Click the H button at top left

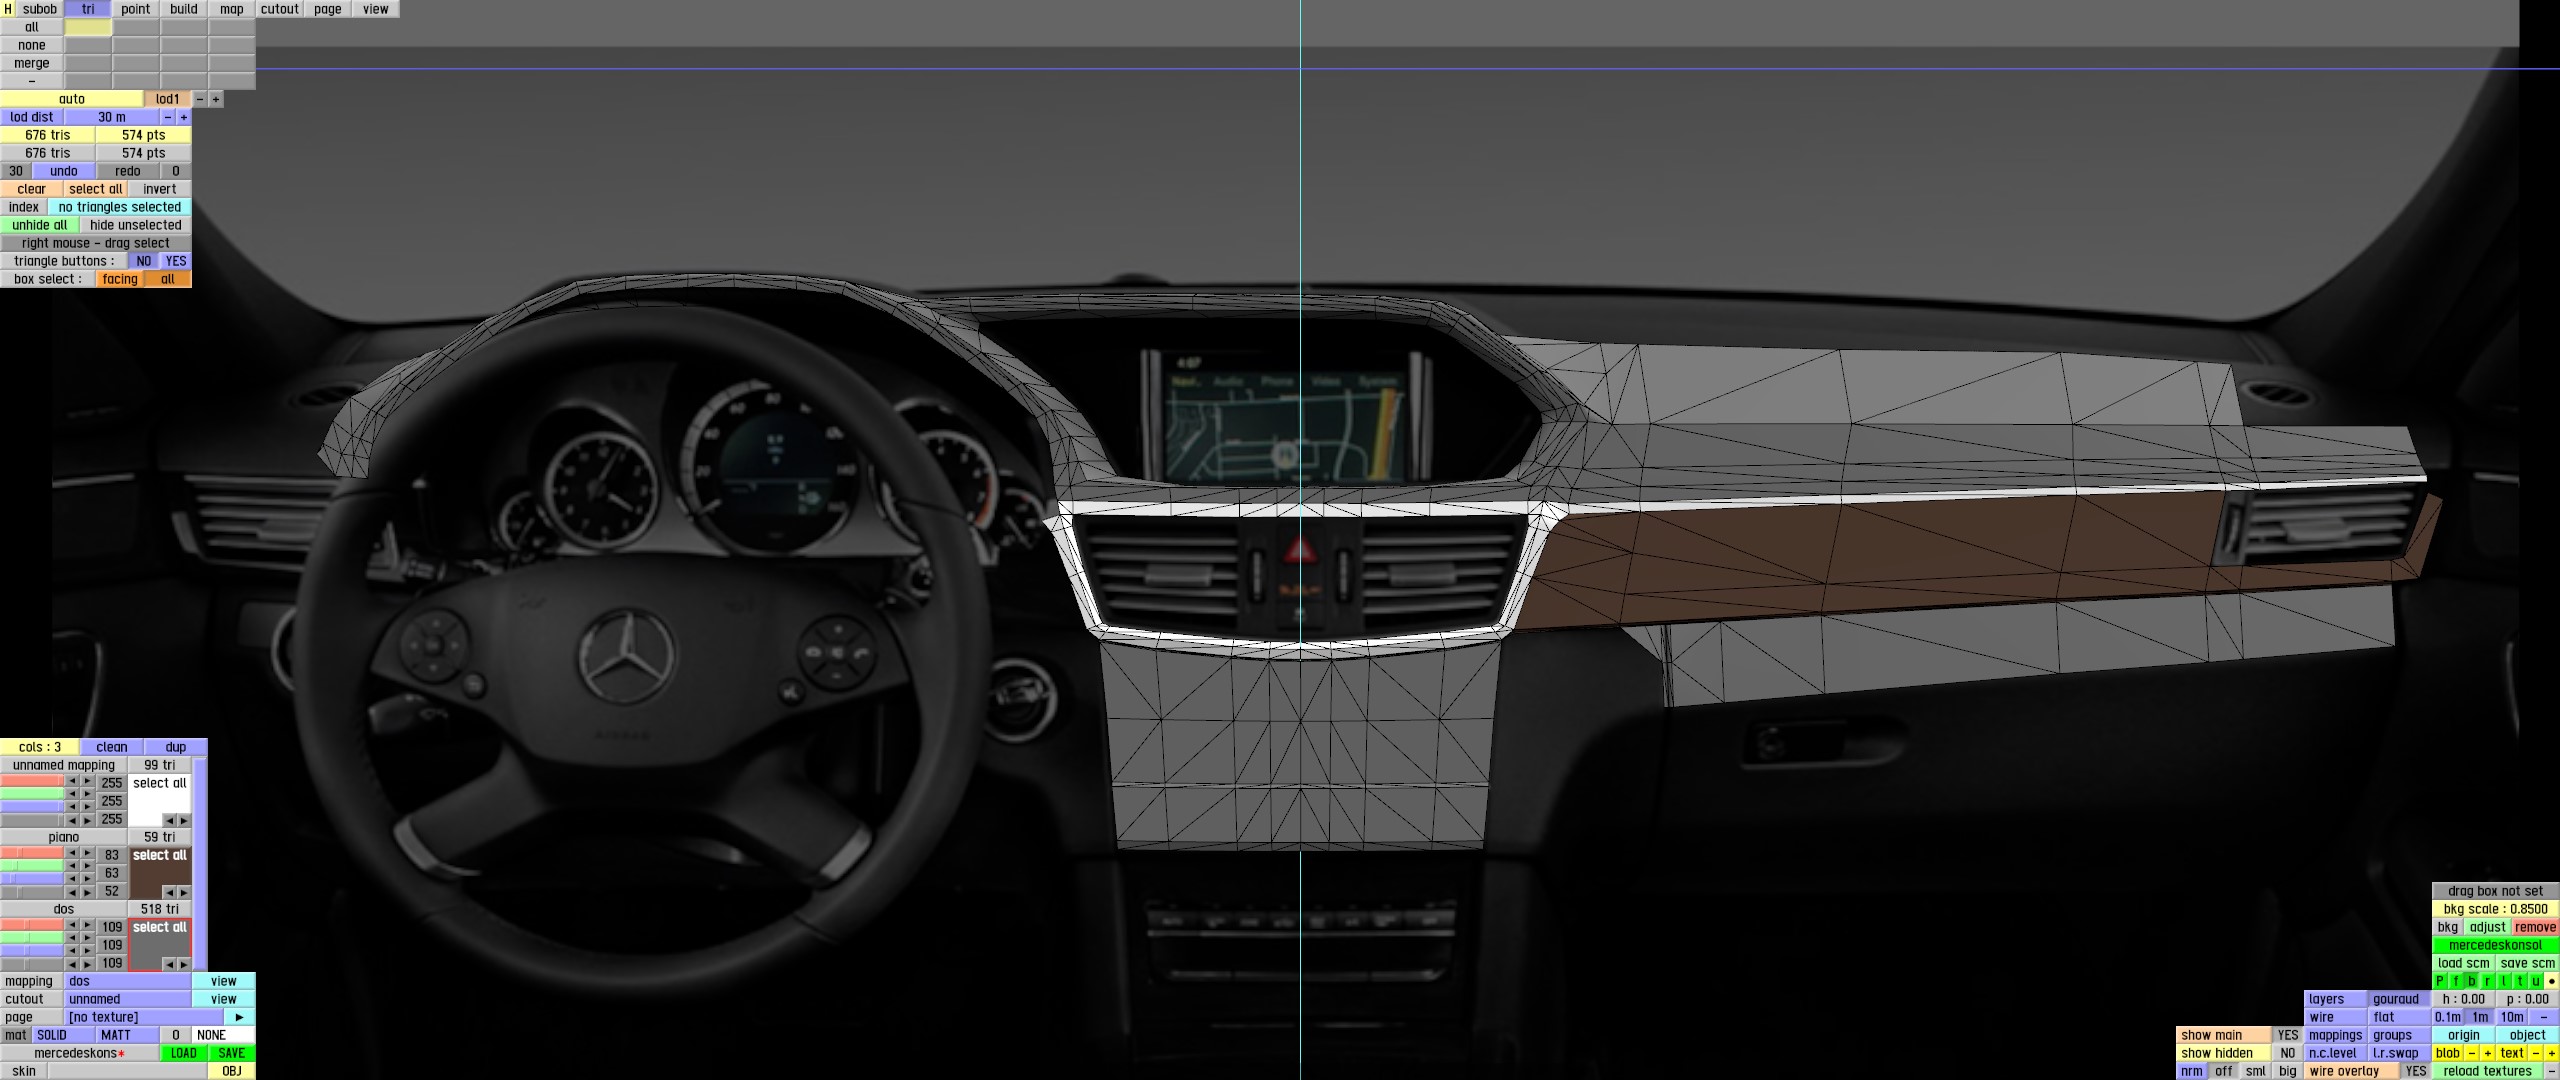[8, 9]
